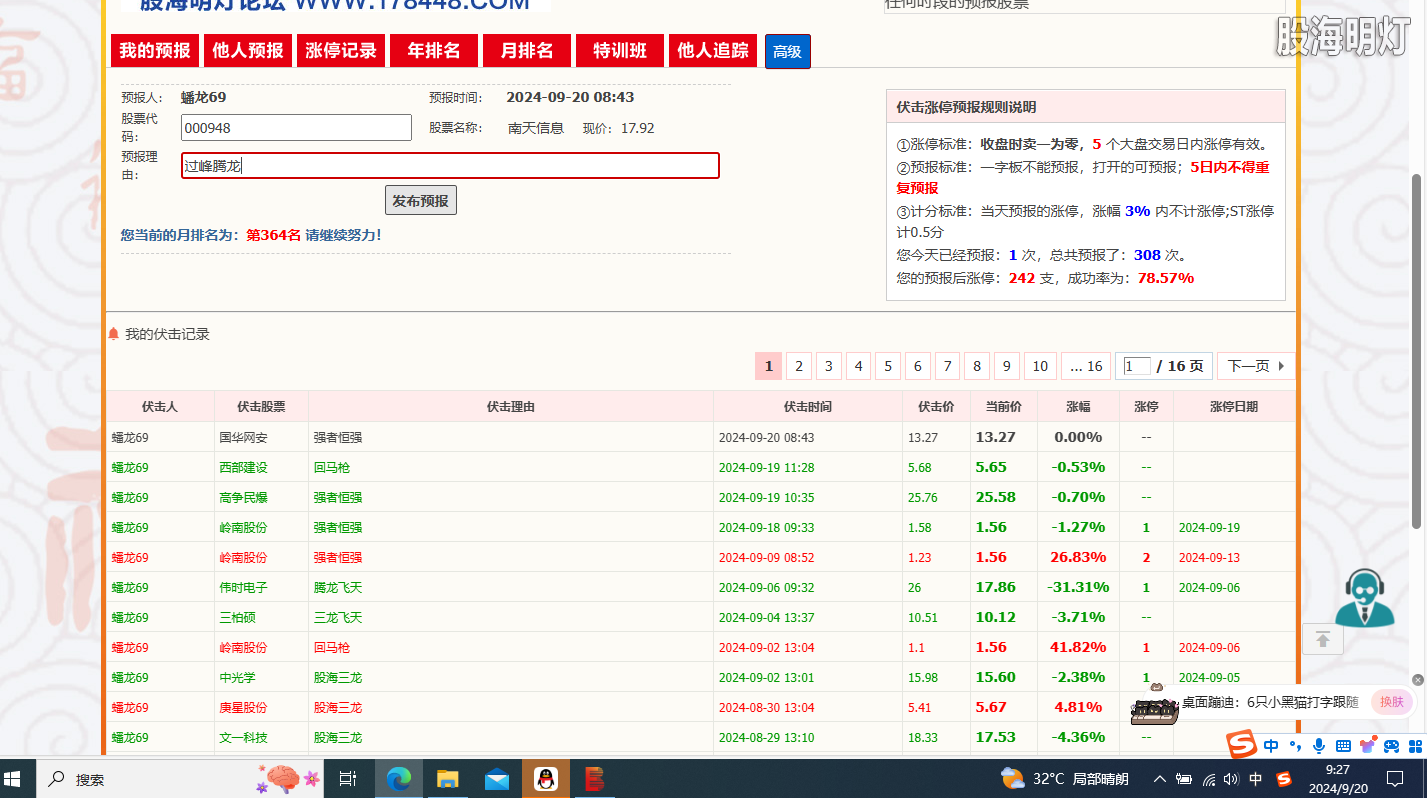Click the microphone voice input icon

1319,746
